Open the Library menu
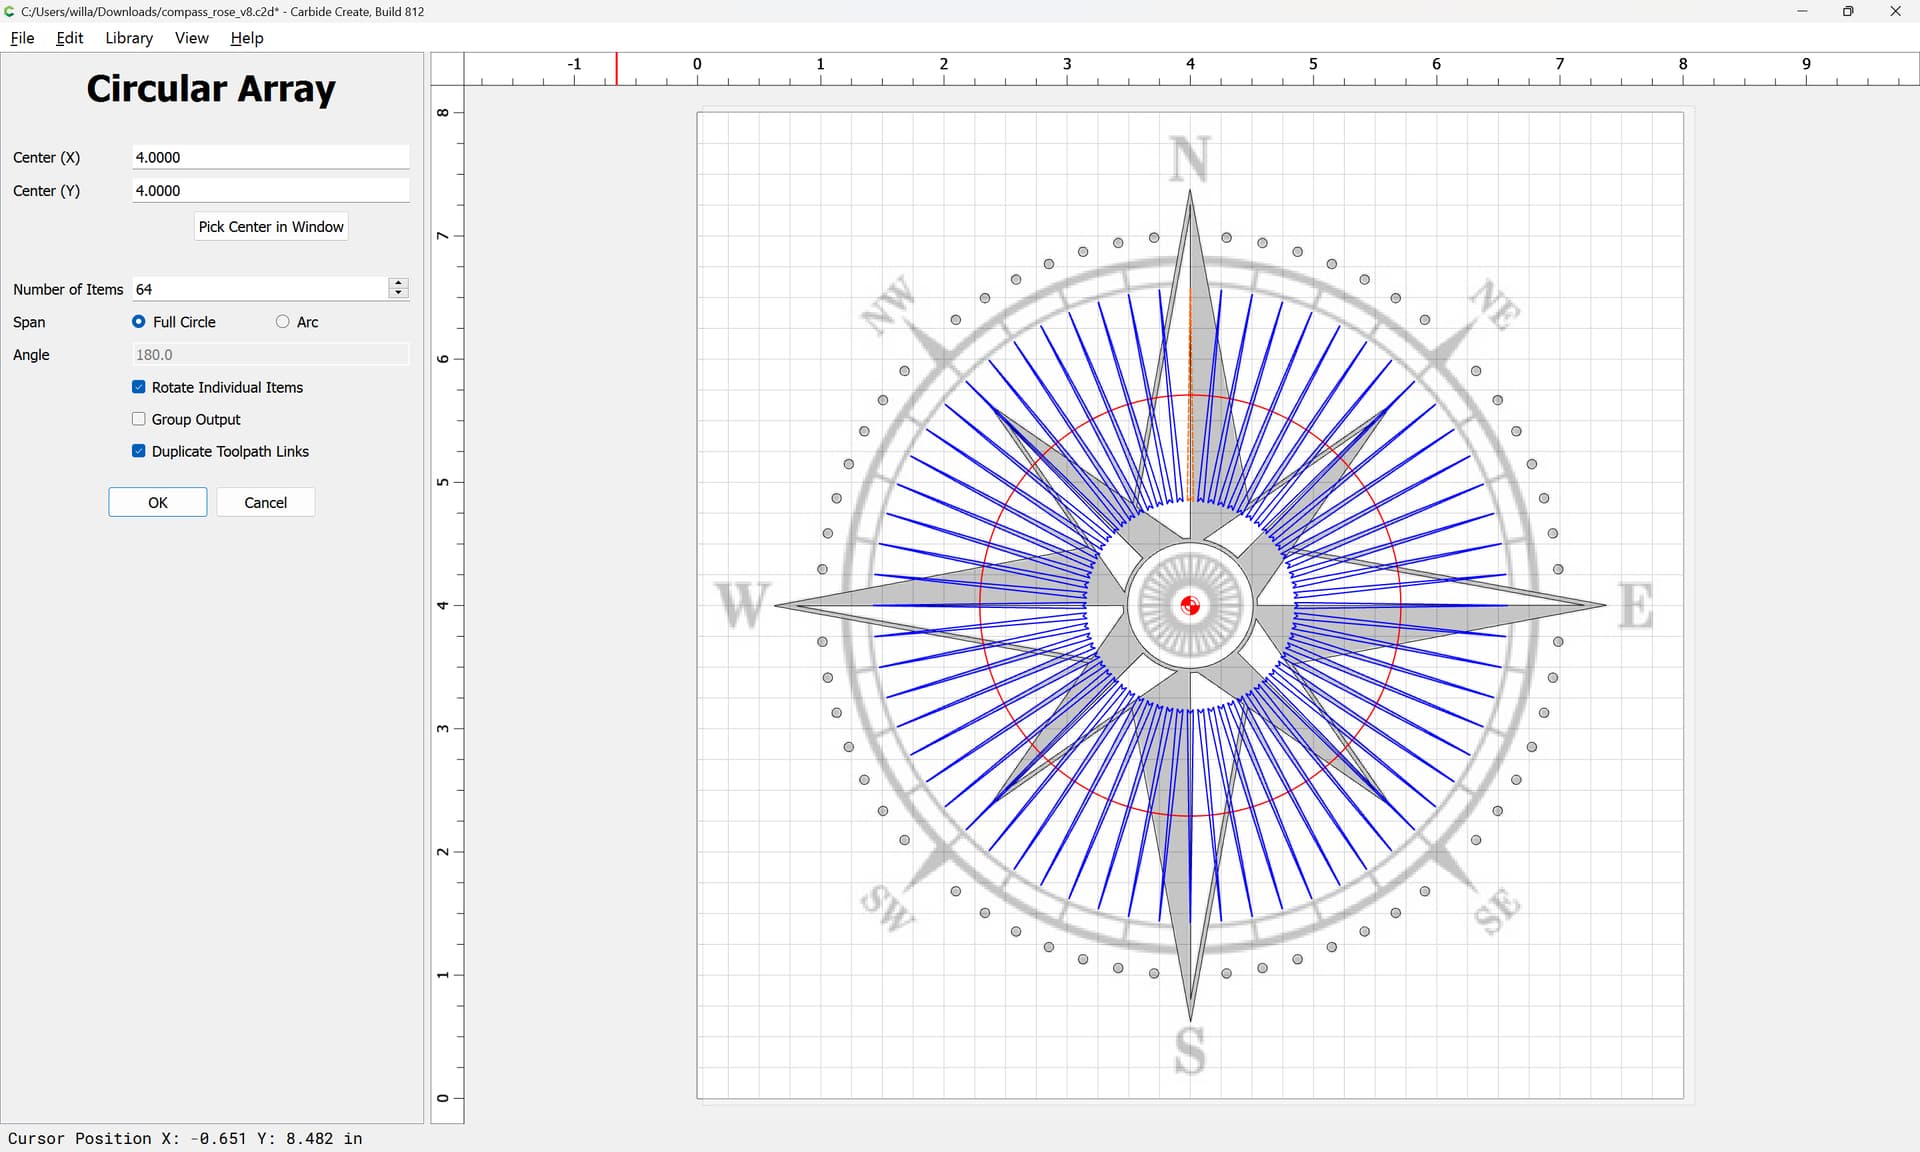The height and width of the screenshot is (1152, 1920). tap(129, 38)
